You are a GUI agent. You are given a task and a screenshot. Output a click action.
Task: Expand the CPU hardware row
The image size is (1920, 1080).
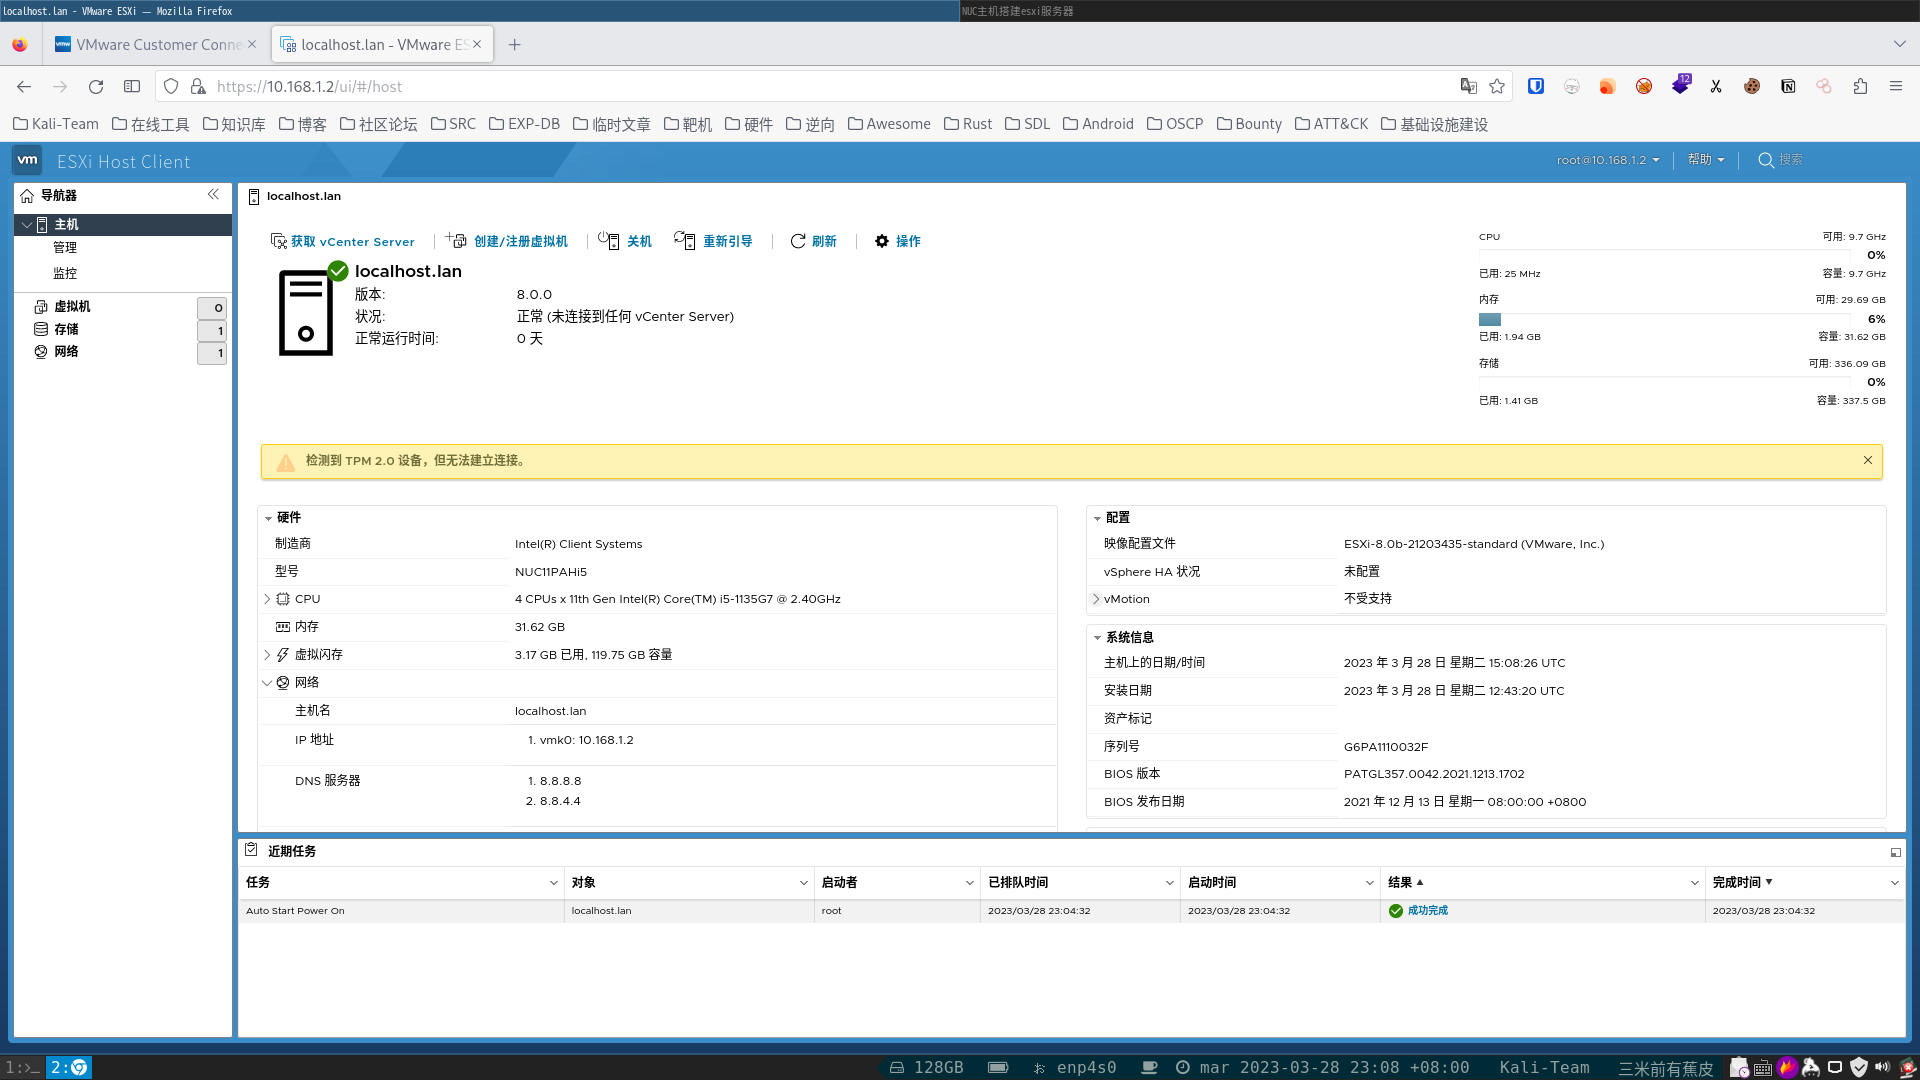(267, 599)
